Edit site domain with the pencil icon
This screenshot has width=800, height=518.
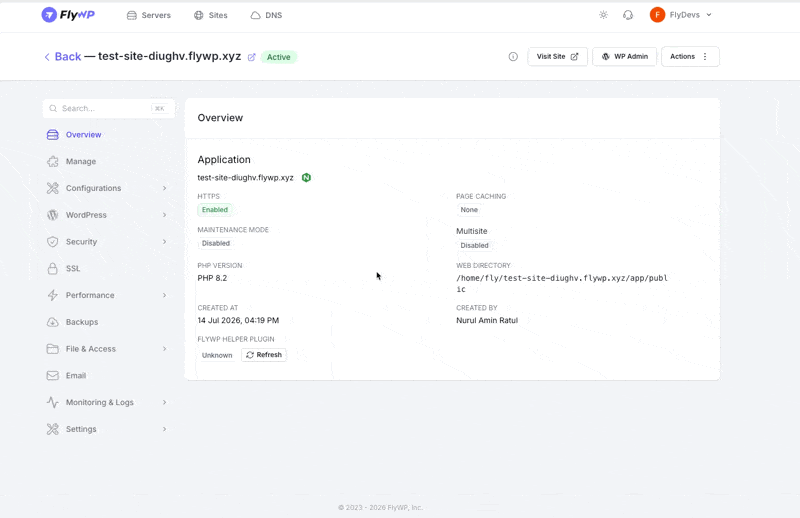click(252, 57)
